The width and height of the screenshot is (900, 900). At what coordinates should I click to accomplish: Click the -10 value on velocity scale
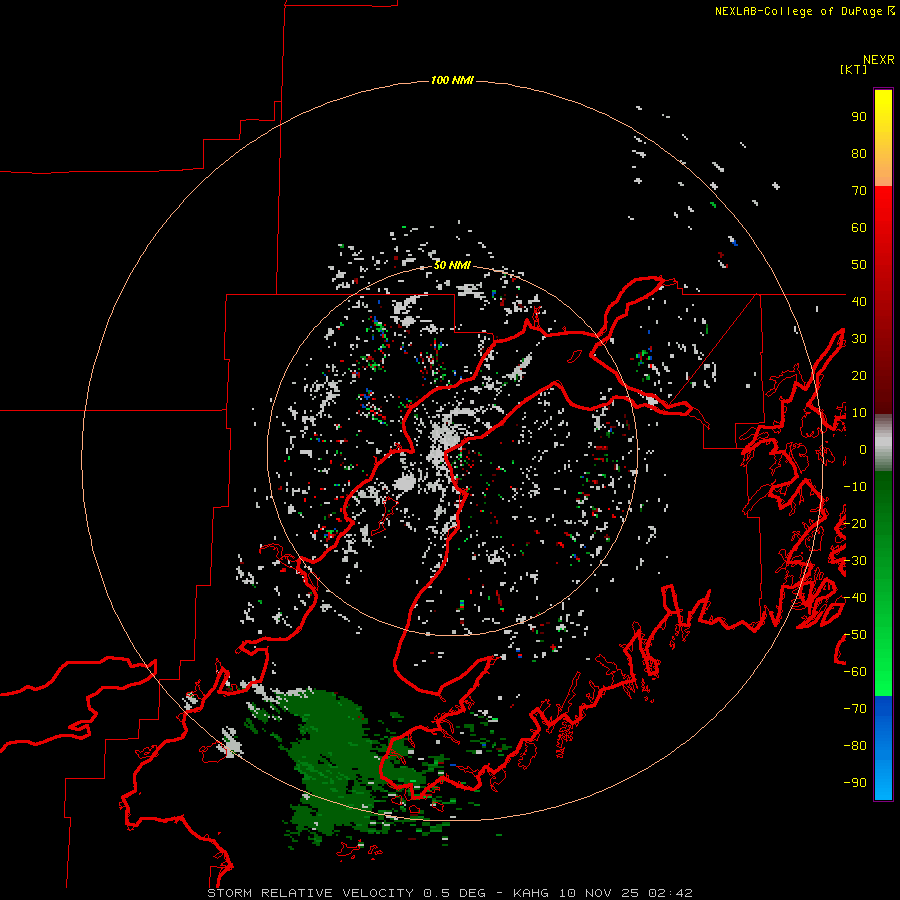pos(855,487)
